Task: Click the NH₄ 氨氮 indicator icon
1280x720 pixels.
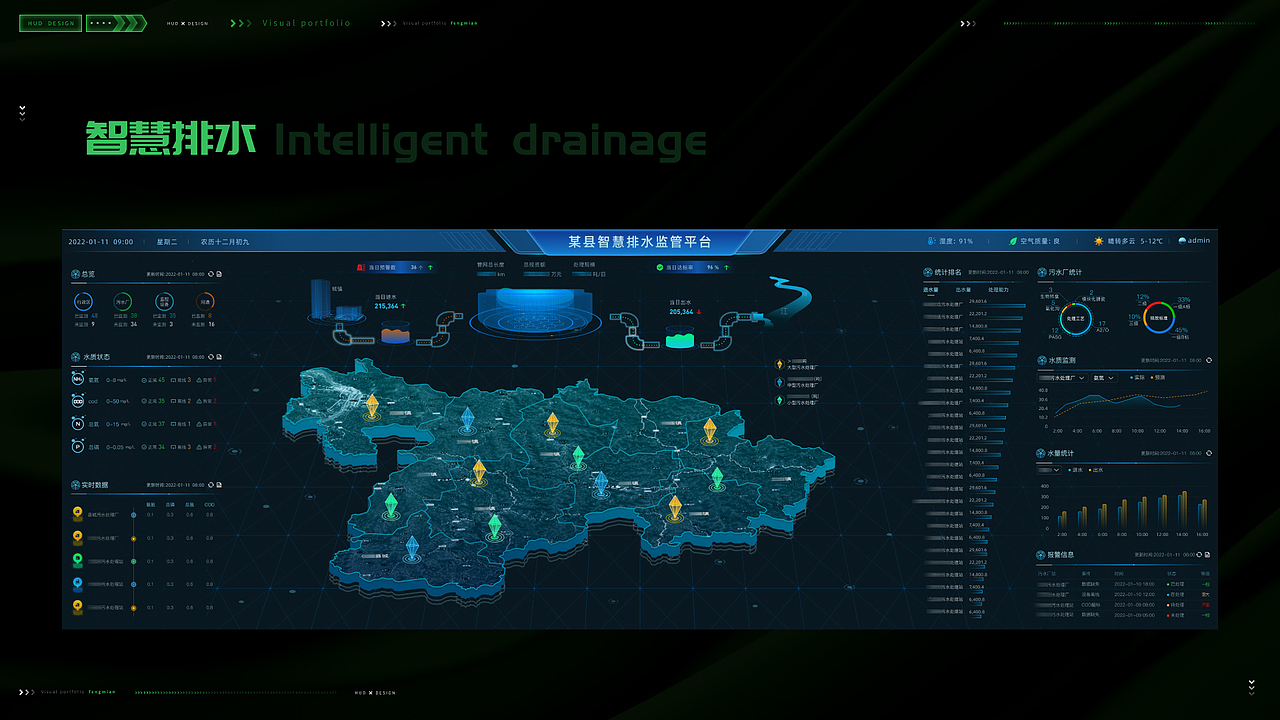Action: [78, 380]
